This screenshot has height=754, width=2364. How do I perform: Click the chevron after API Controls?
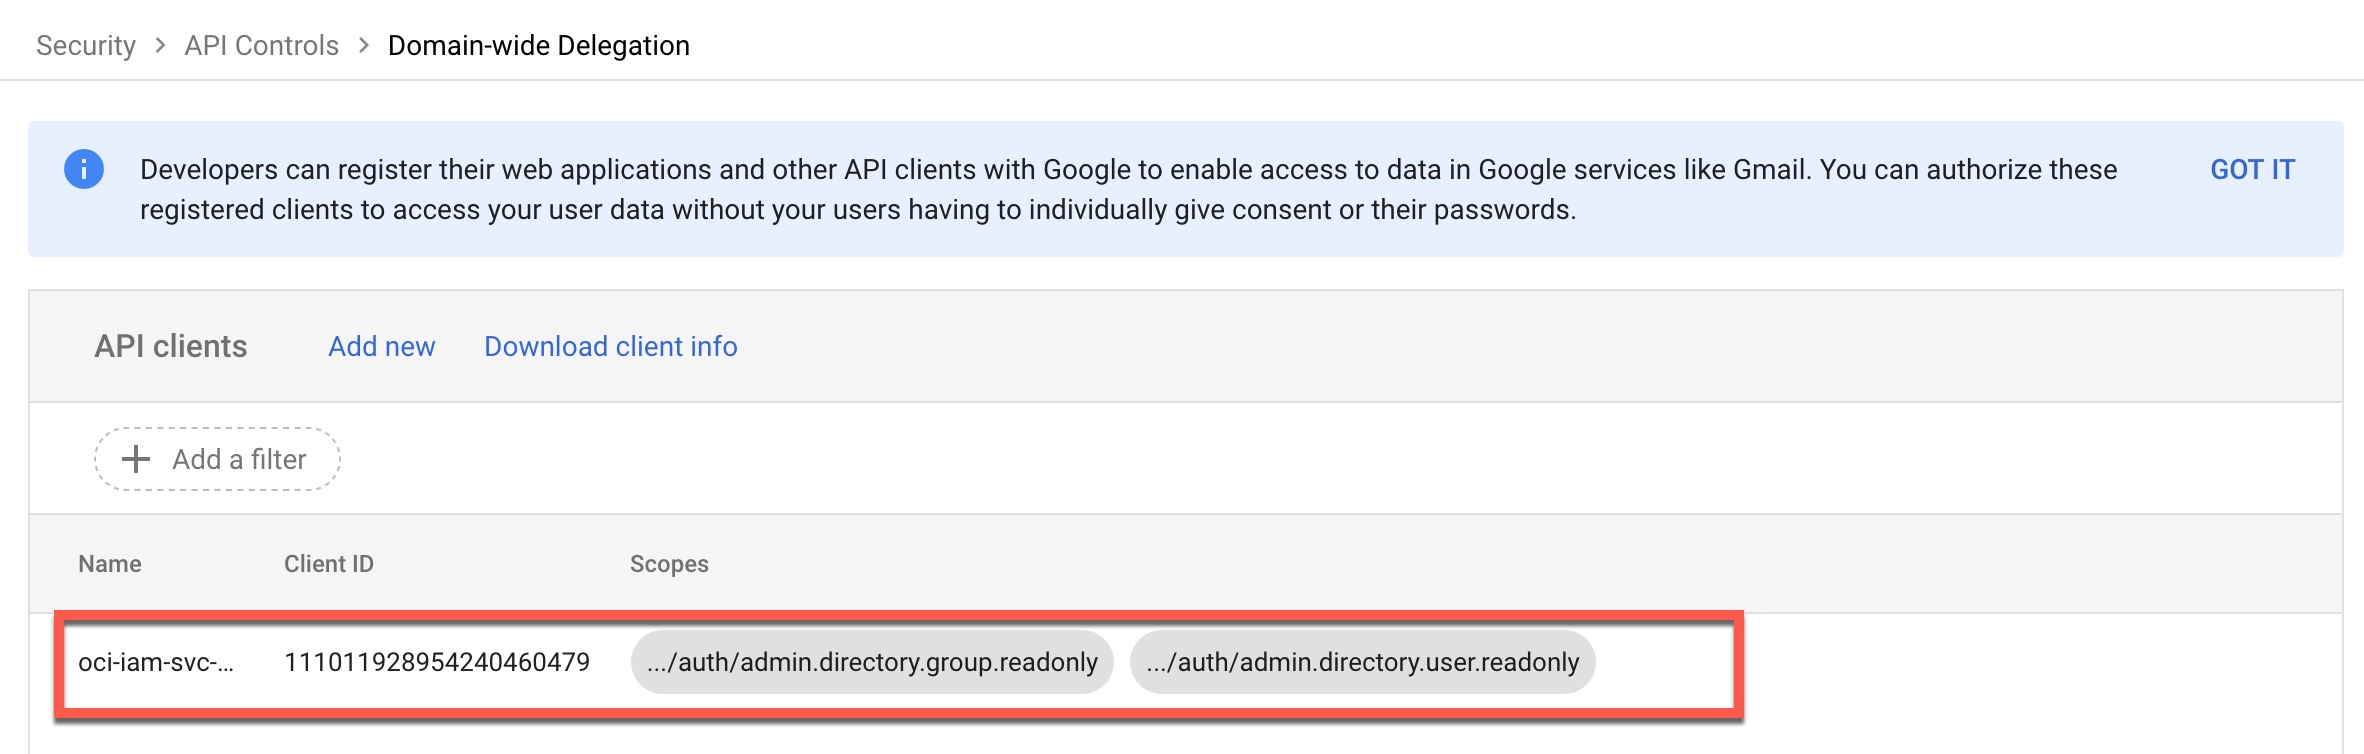364,46
